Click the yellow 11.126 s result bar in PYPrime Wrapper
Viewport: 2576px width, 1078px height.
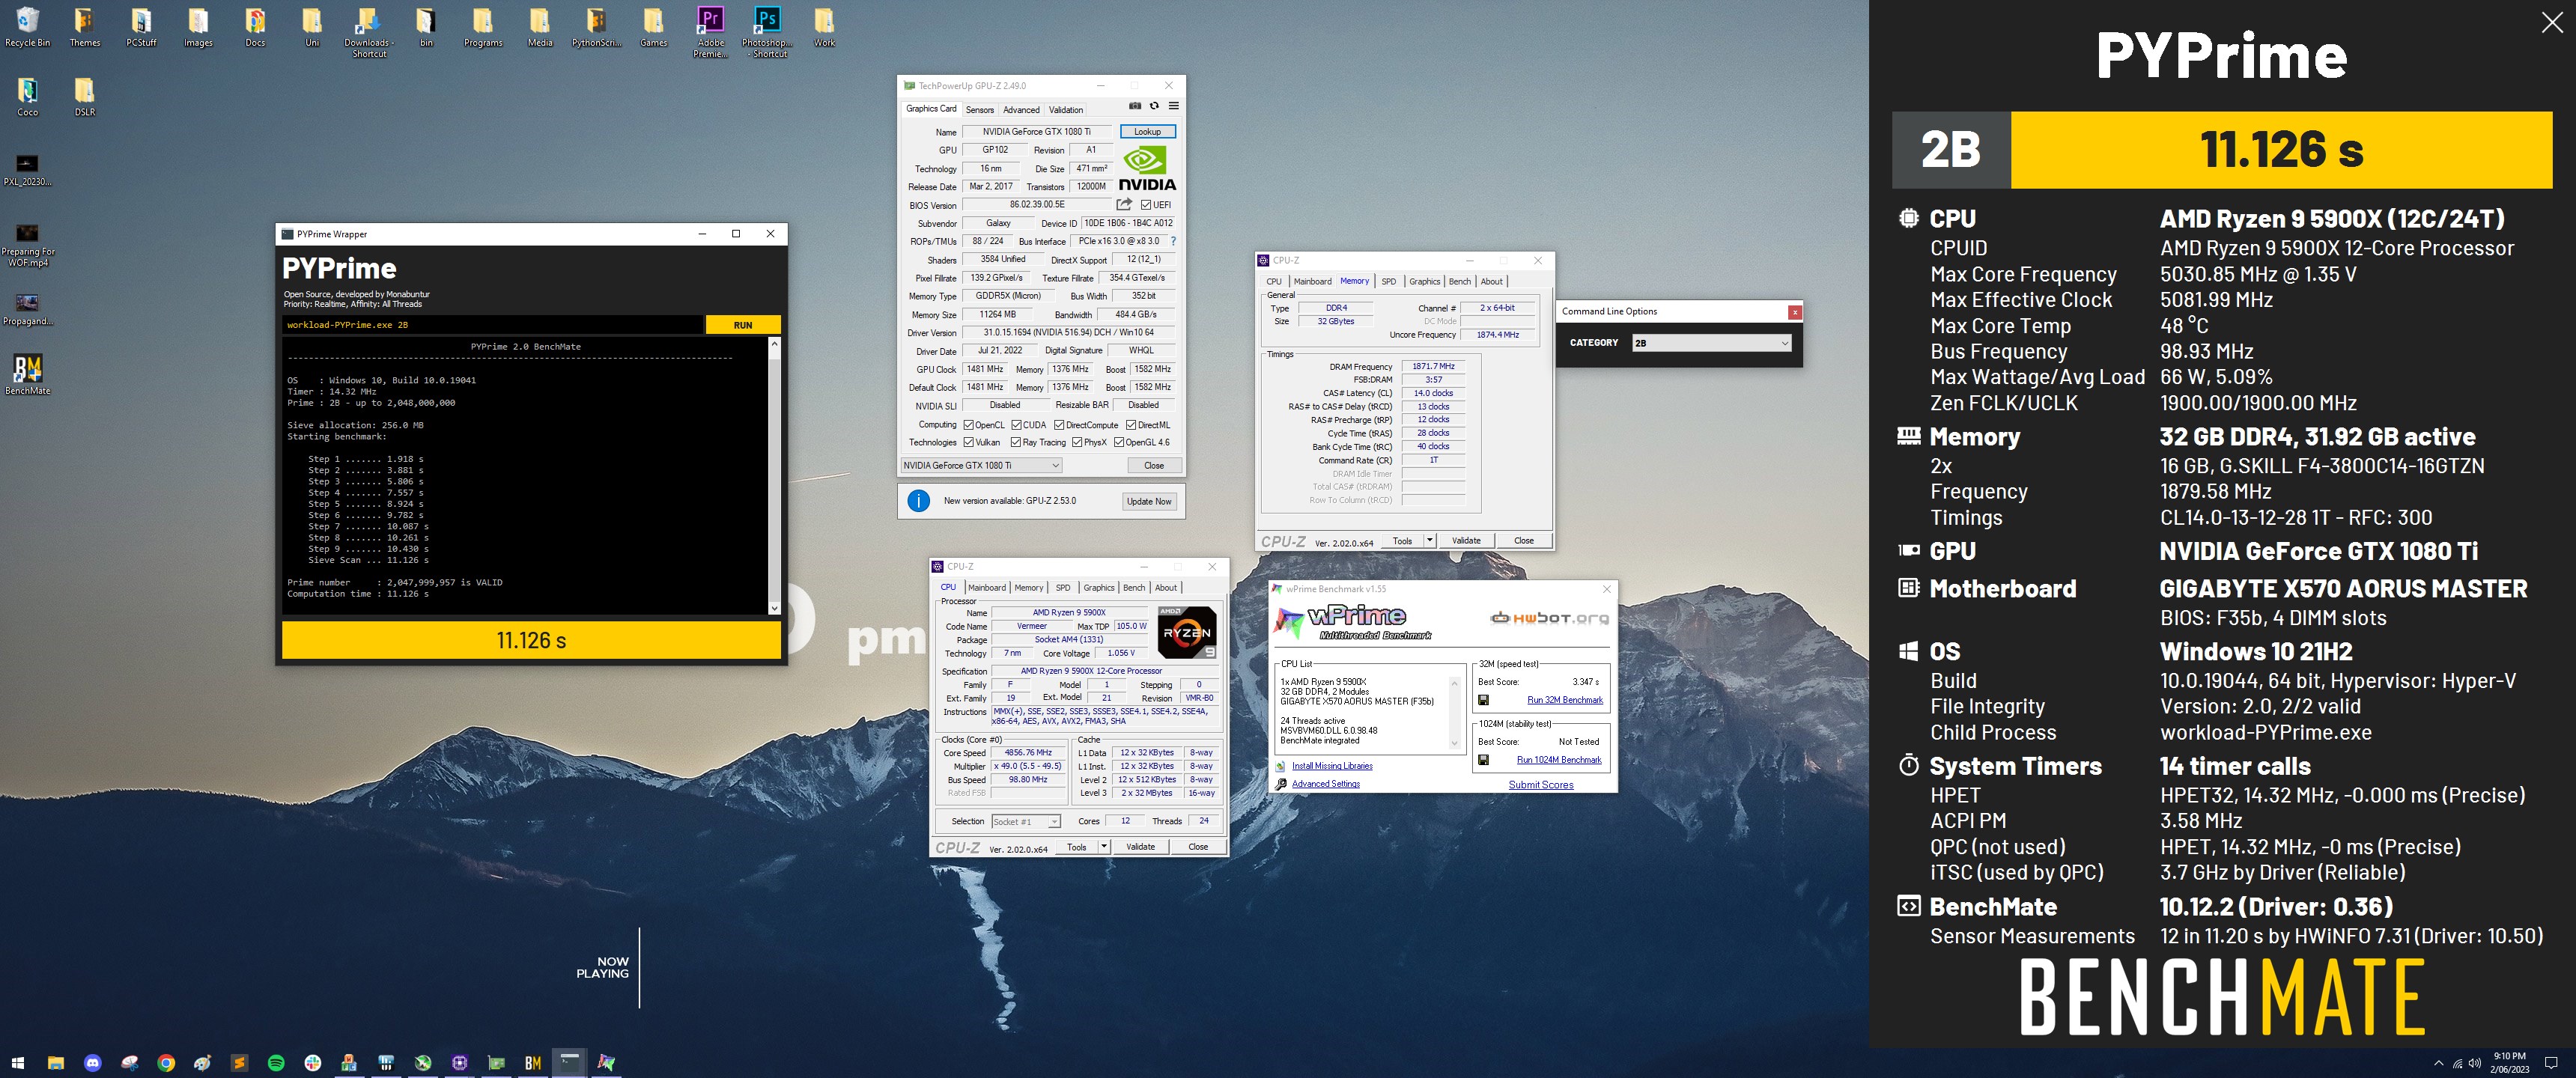coord(531,641)
